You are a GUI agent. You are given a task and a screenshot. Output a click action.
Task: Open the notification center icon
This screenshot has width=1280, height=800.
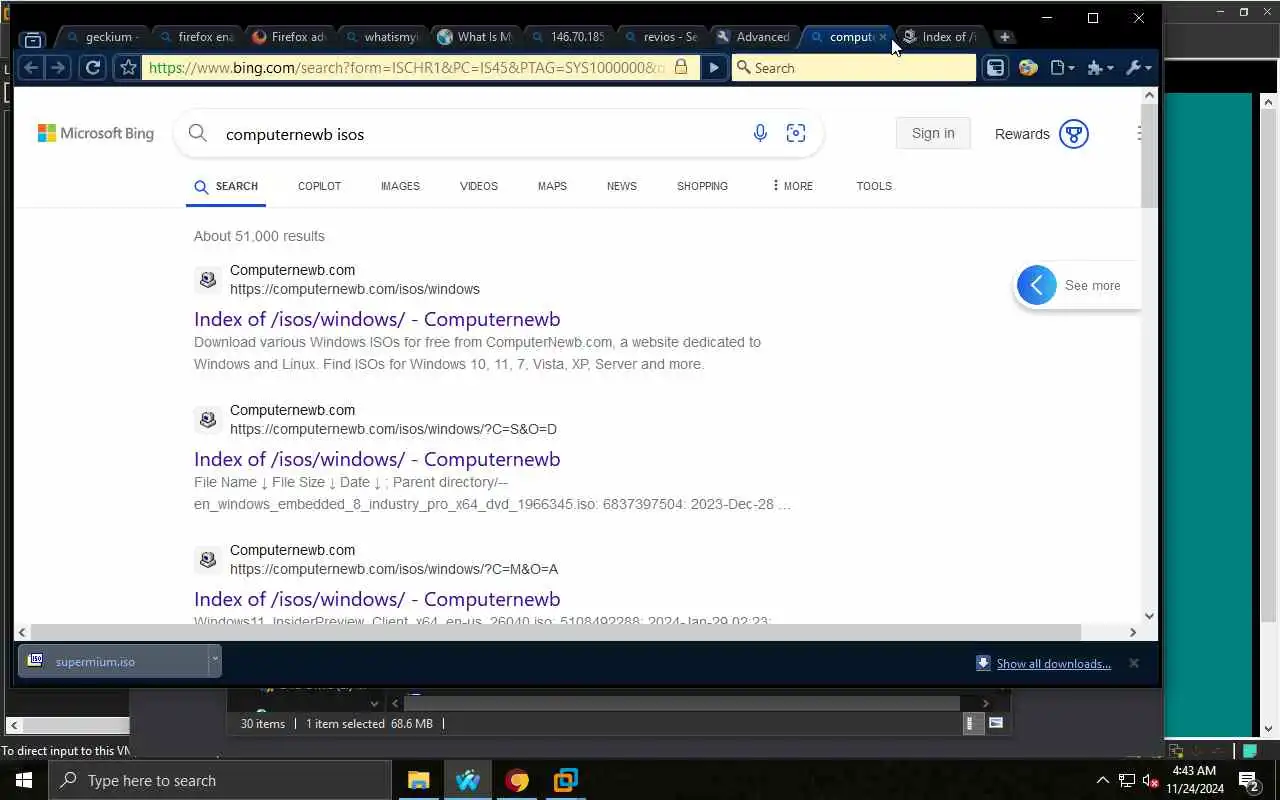(x=1248, y=780)
